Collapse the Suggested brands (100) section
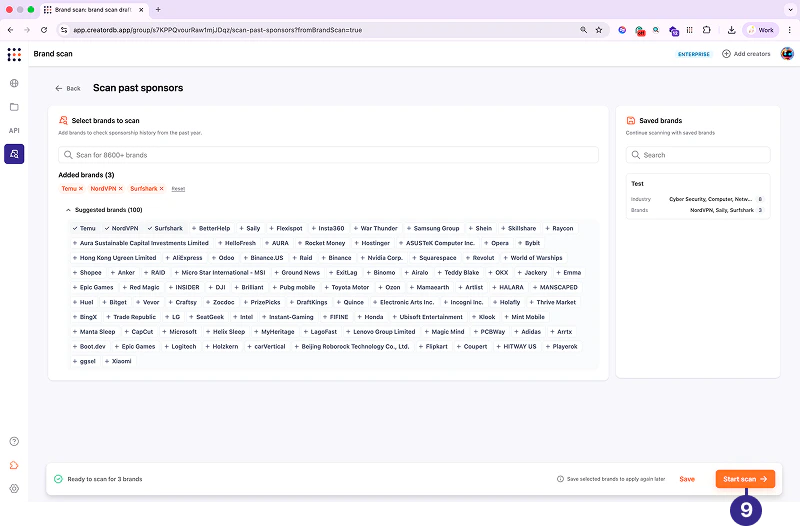 [x=104, y=210]
